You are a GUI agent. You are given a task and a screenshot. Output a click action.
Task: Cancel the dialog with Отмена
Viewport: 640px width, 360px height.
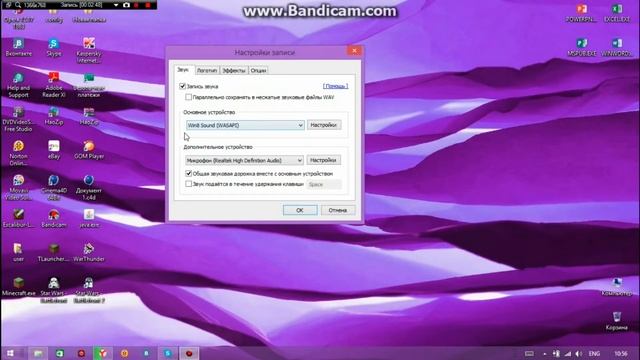coord(338,210)
